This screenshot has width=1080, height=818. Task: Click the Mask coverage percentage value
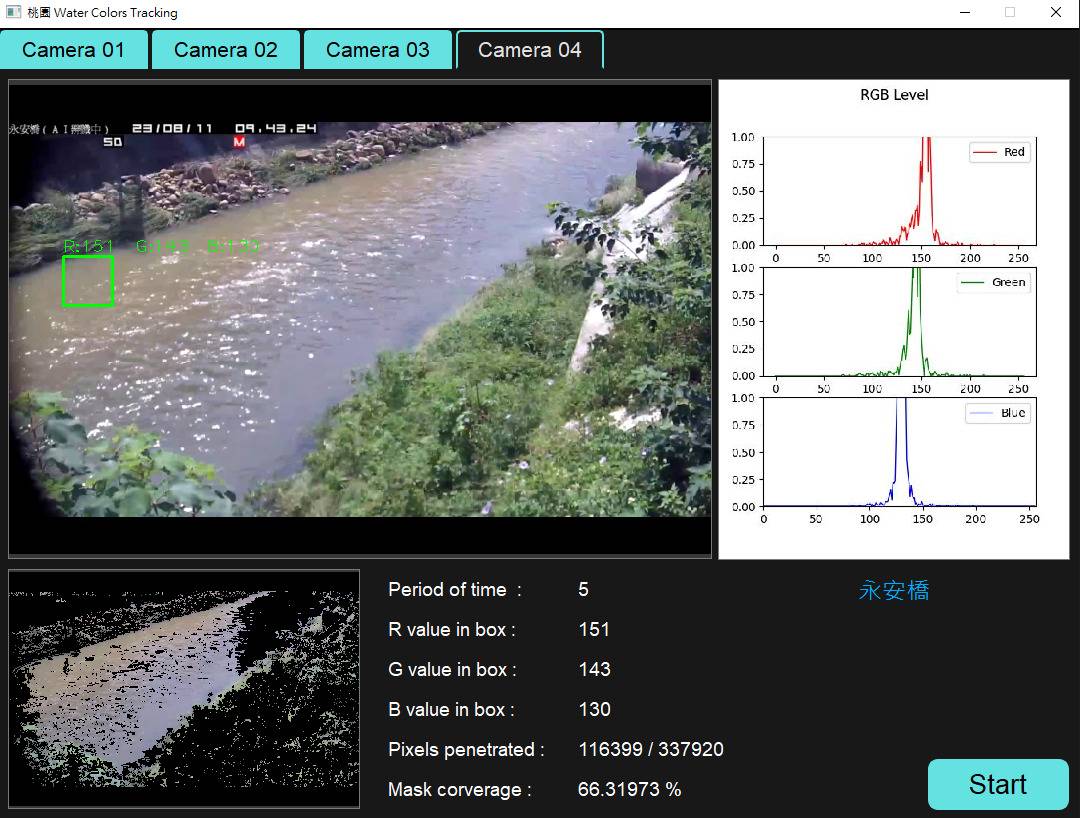click(x=629, y=789)
